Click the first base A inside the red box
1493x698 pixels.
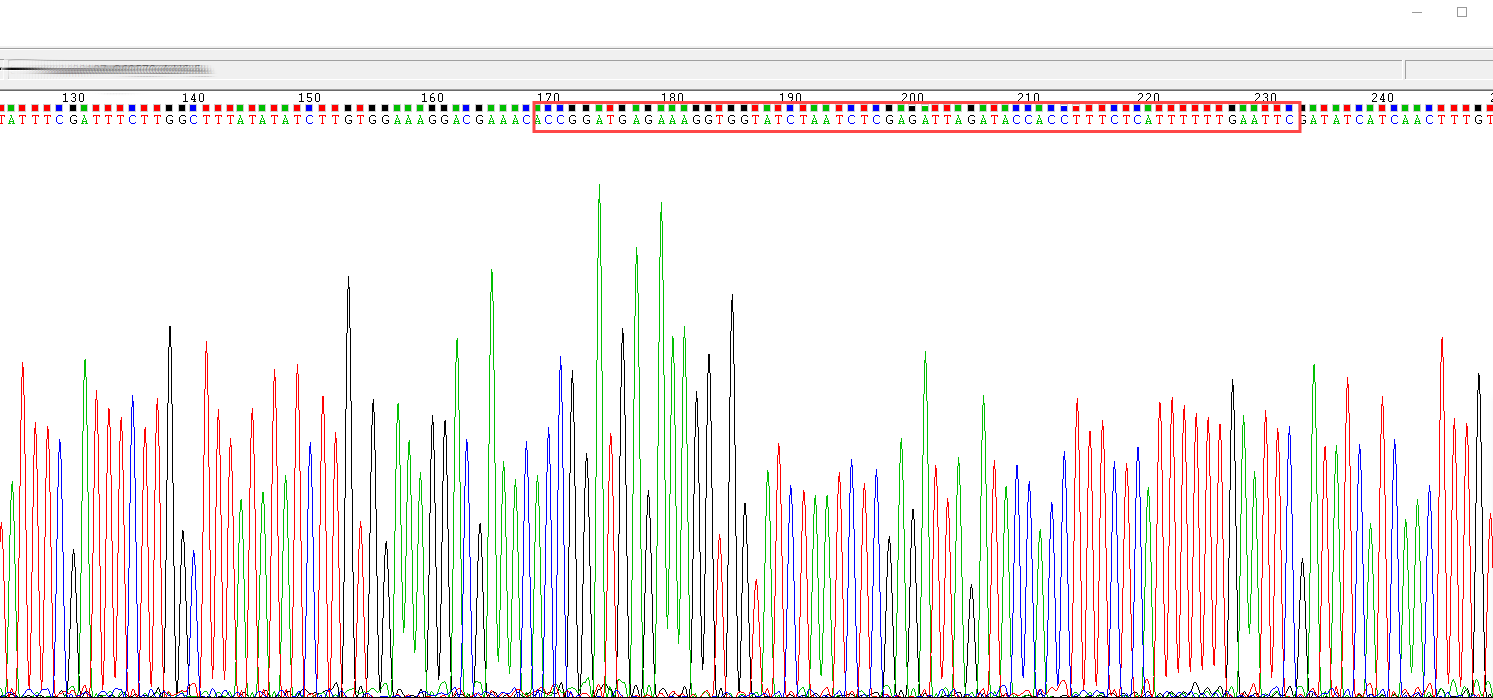(540, 121)
